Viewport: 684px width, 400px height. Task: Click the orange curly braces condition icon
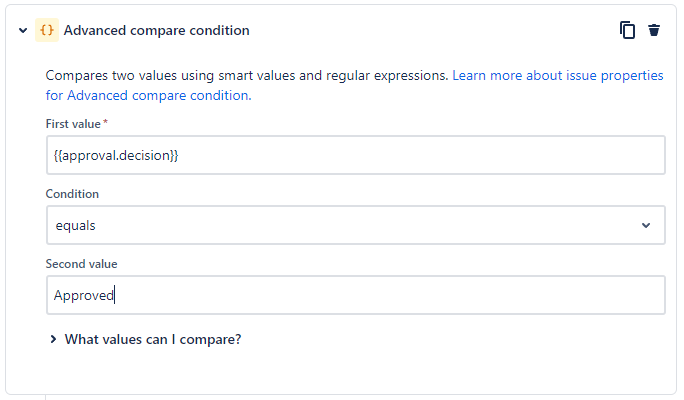47,30
